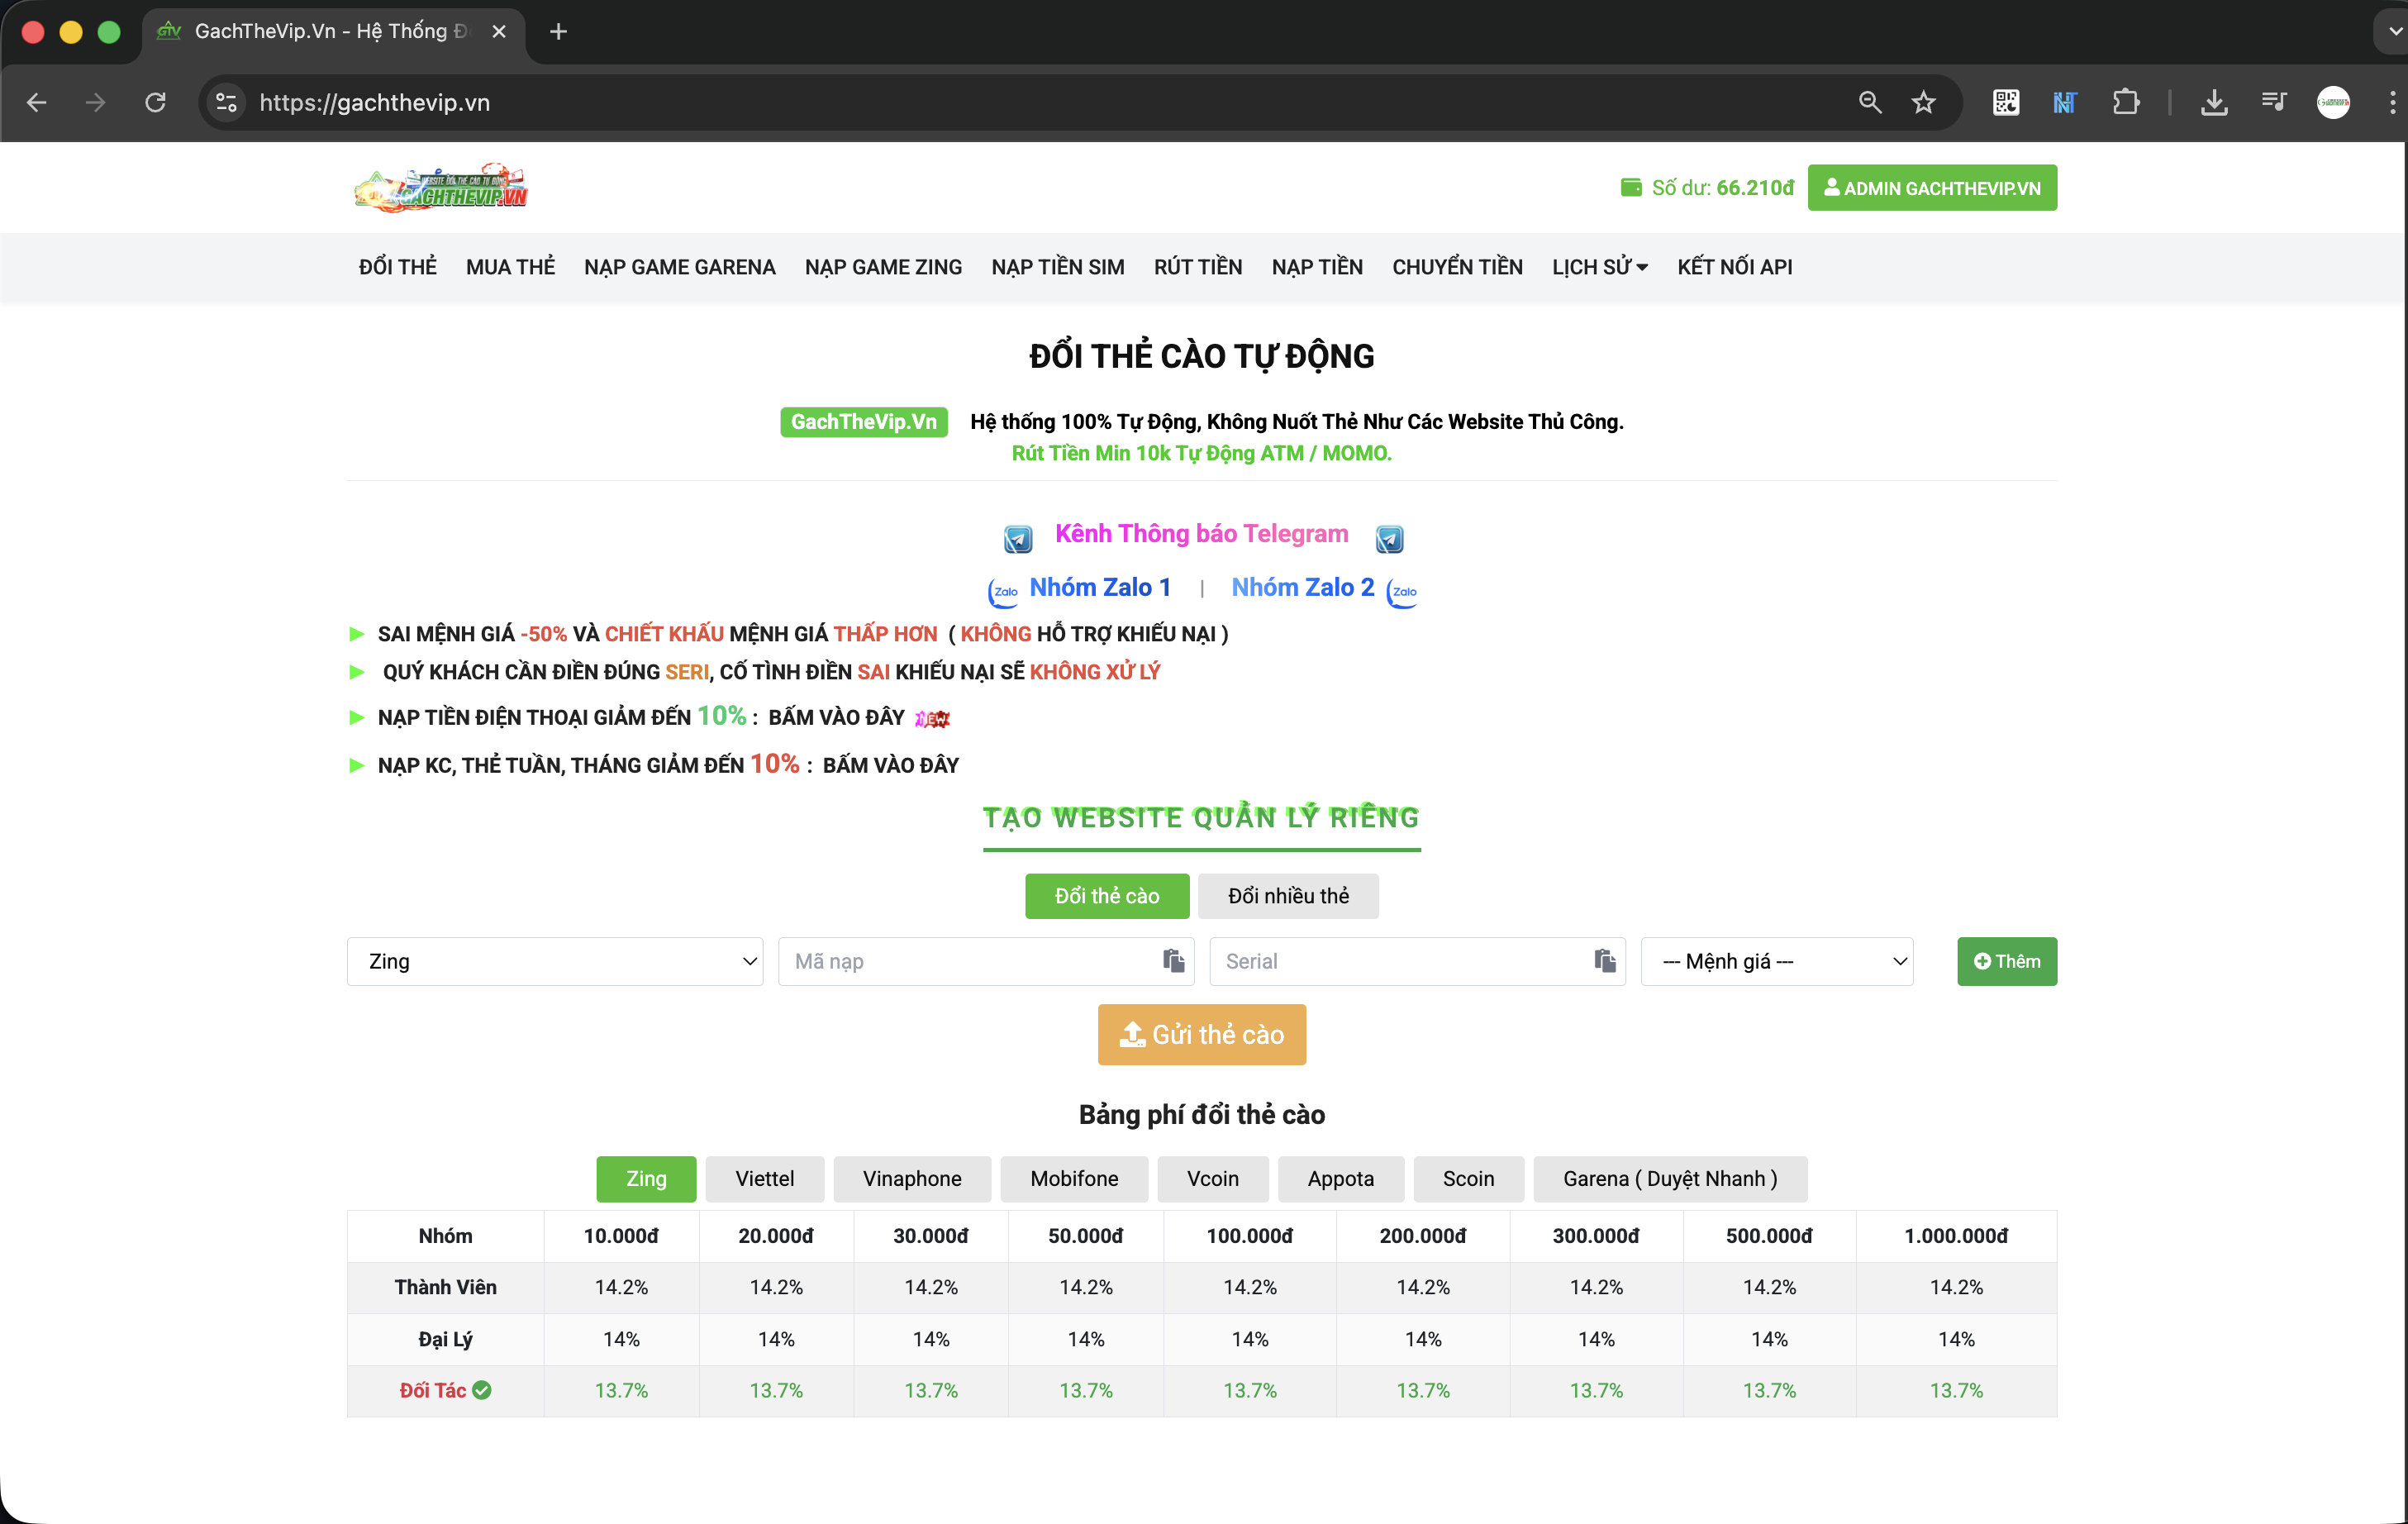
Task: Paste into Serial using clipboard icon
Action: tap(1605, 961)
